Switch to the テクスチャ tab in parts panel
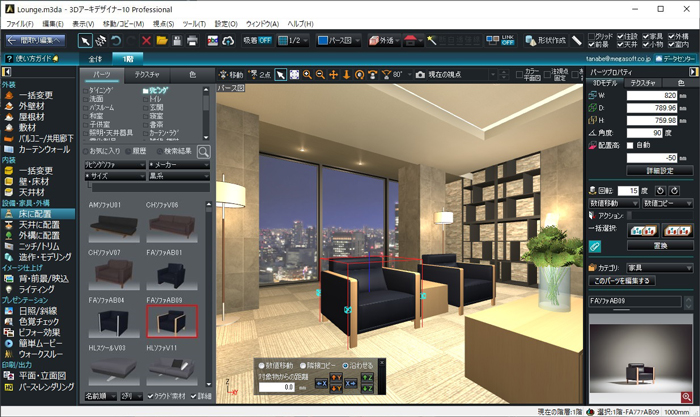 (147, 75)
